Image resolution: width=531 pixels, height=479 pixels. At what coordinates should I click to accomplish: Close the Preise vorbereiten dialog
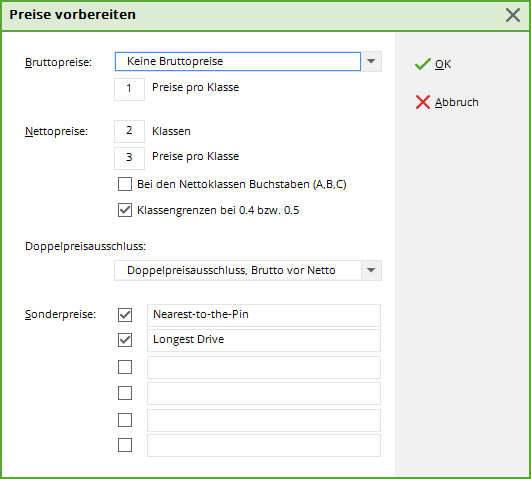coord(513,15)
